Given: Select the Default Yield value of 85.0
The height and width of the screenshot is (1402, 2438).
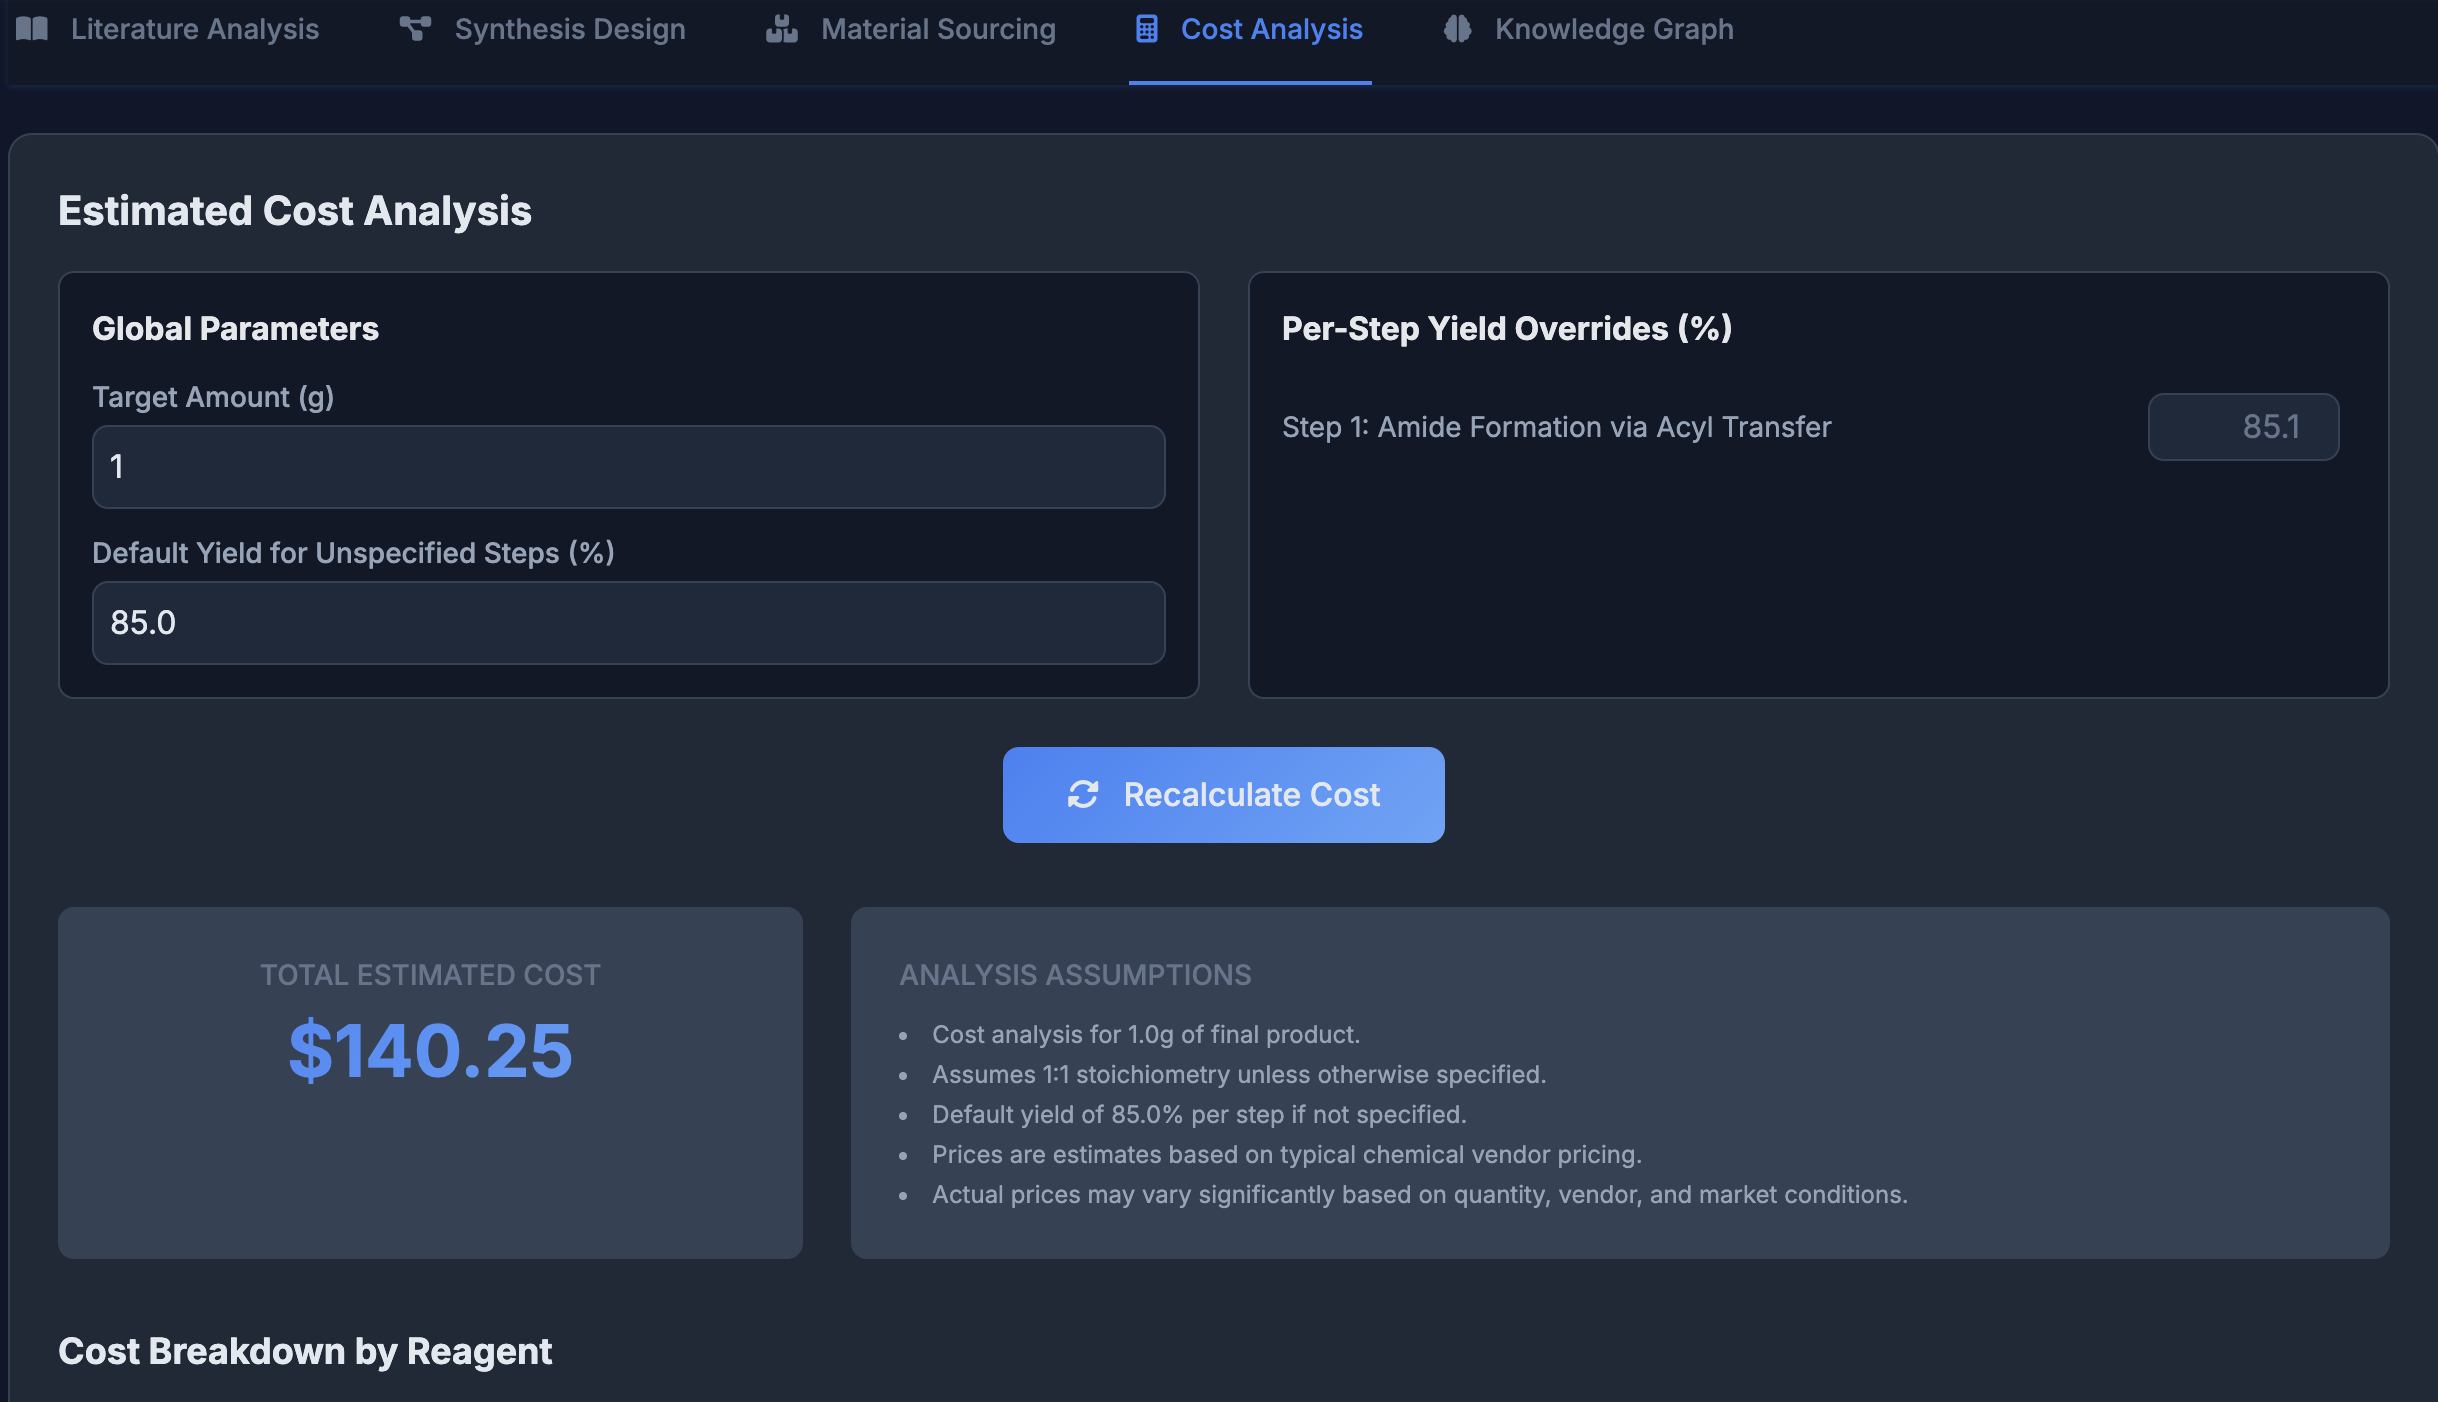Looking at the screenshot, I should click(628, 622).
